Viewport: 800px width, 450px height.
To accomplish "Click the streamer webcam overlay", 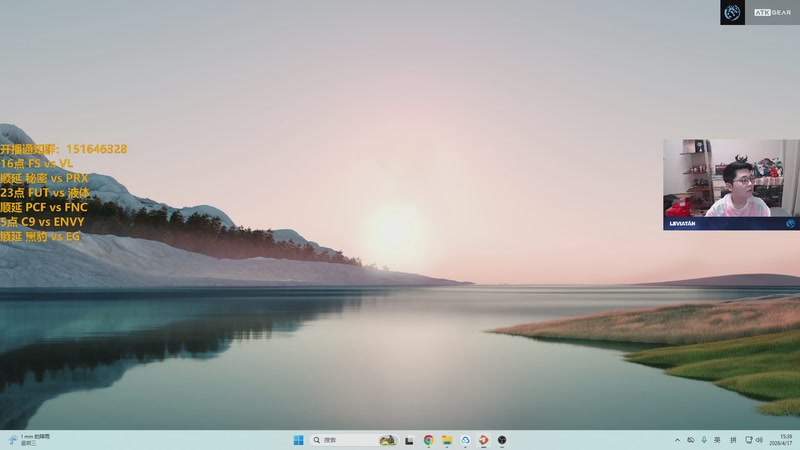I will [x=731, y=185].
